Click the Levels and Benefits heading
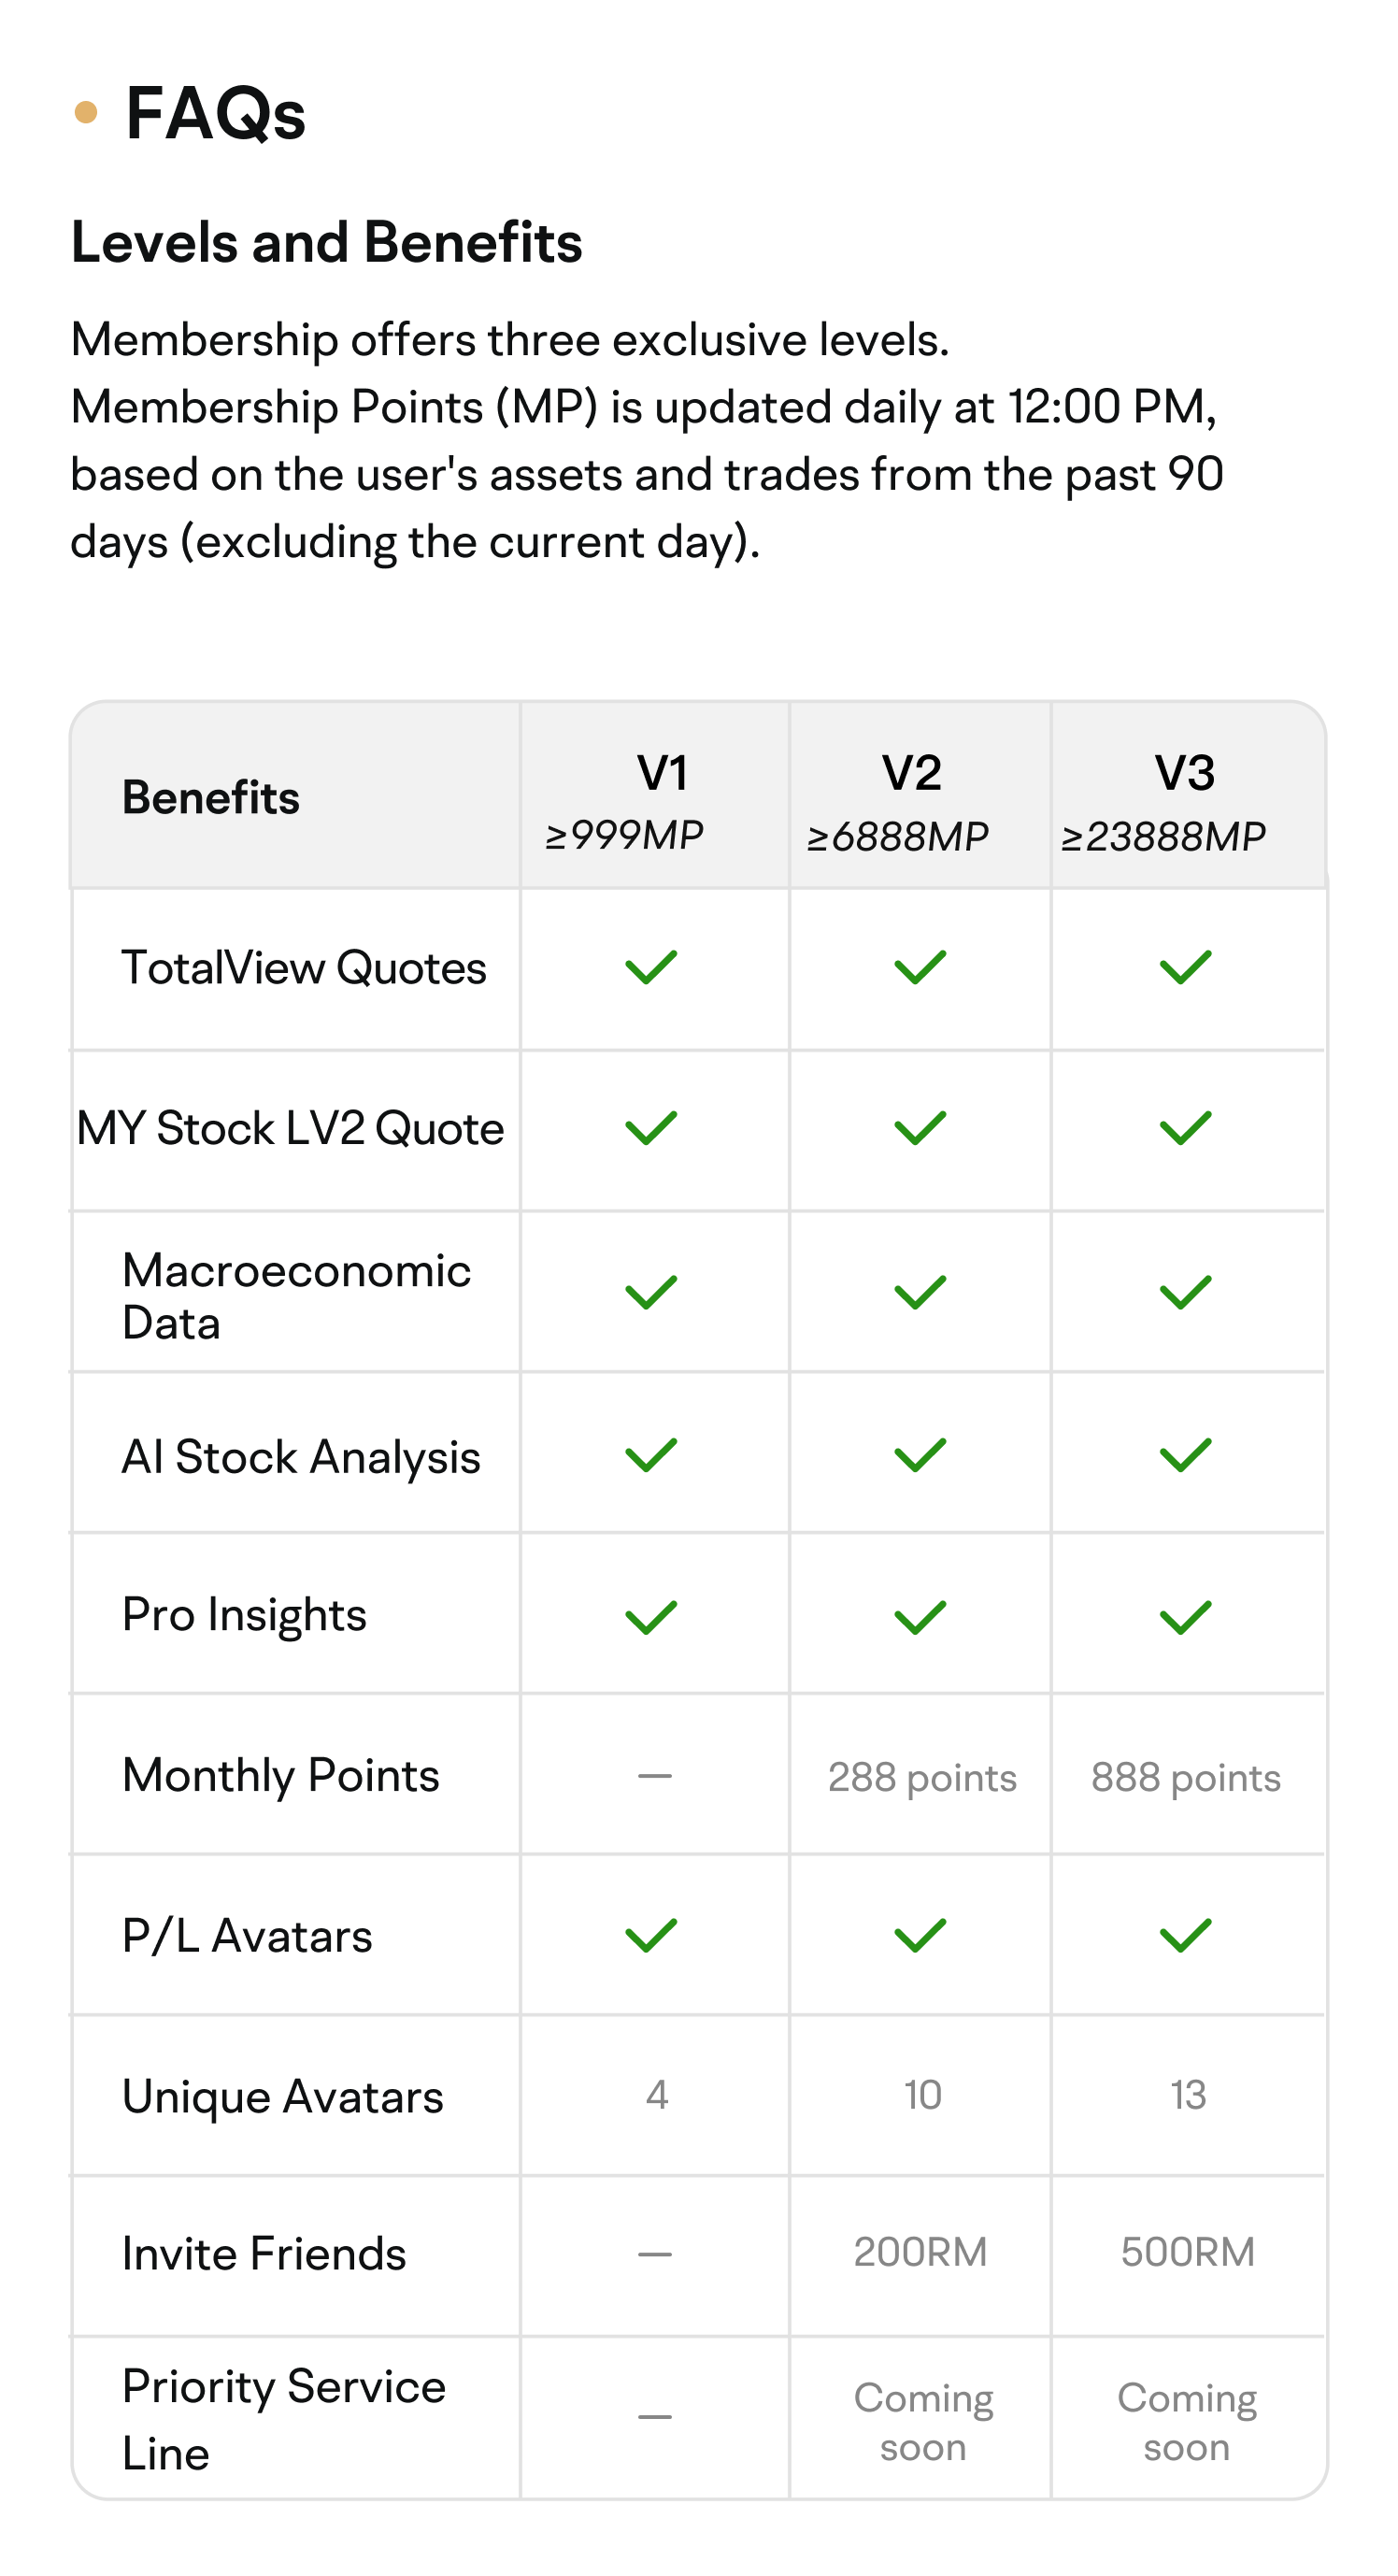 326,243
